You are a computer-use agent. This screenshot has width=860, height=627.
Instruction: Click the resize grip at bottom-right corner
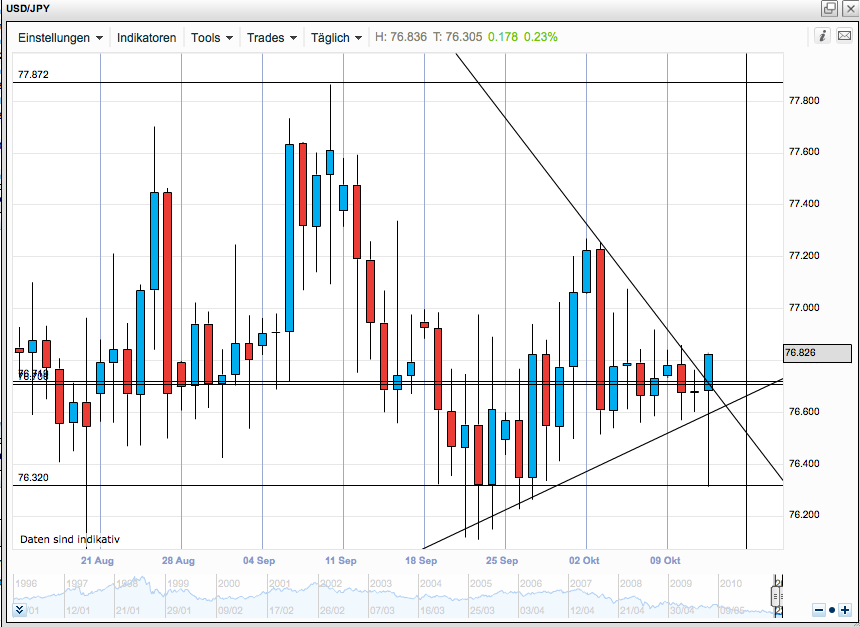(856, 623)
